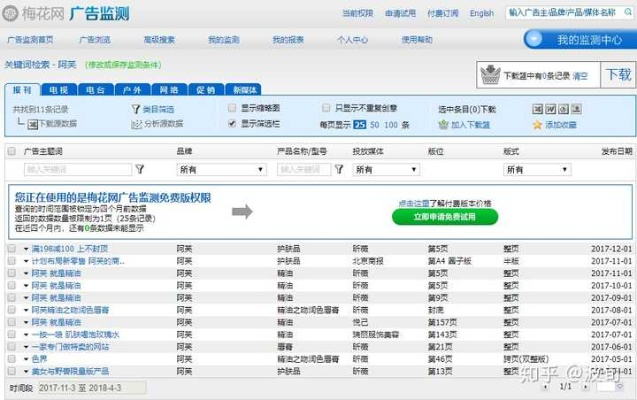Click the search magnifier in top search box
Screen dimensions: 637x400
coord(628,12)
